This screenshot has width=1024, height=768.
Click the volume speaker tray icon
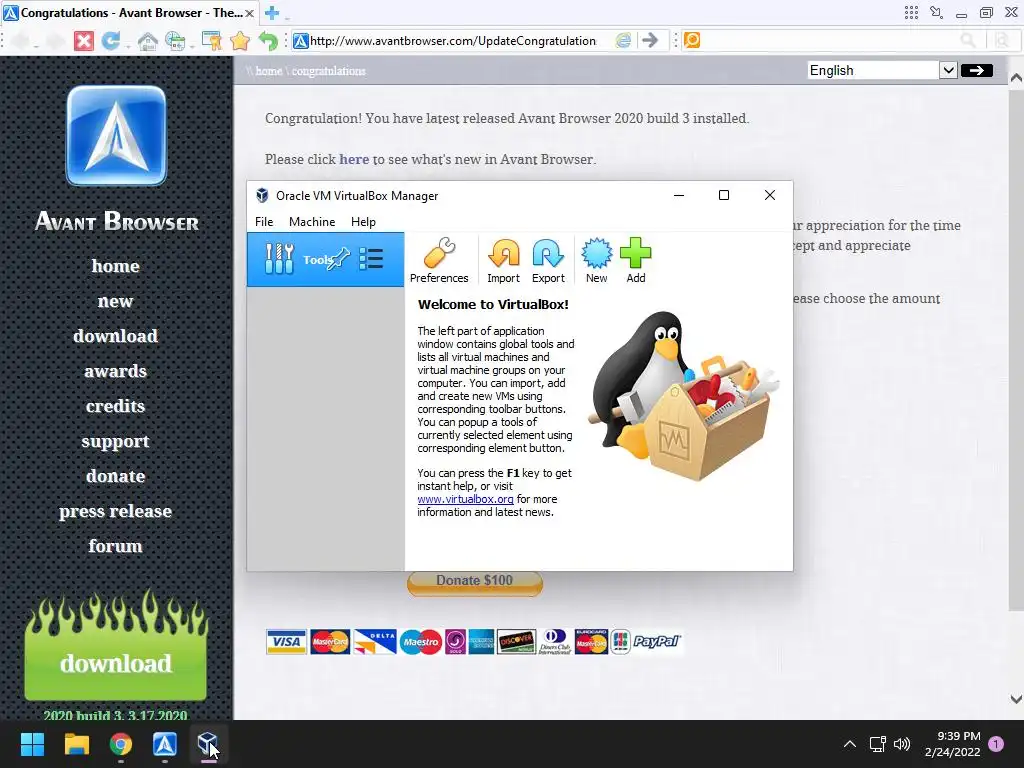click(902, 744)
